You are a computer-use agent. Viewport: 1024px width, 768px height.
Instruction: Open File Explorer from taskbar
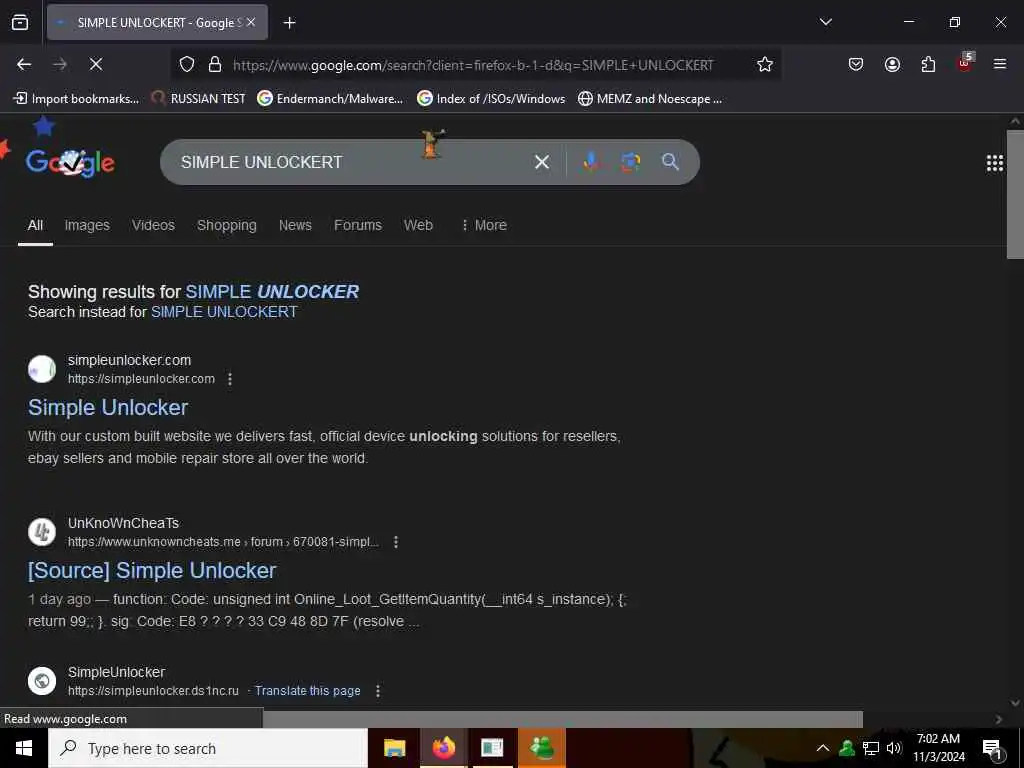(x=394, y=748)
